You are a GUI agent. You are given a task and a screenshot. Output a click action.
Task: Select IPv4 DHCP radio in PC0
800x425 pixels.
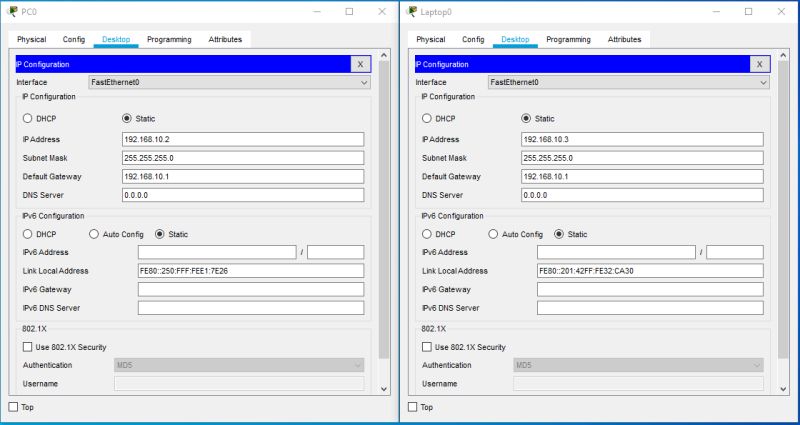(28, 118)
